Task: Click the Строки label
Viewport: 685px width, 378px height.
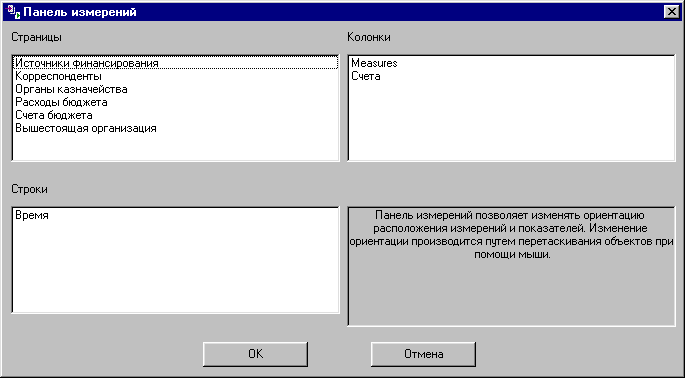Action: [x=29, y=190]
